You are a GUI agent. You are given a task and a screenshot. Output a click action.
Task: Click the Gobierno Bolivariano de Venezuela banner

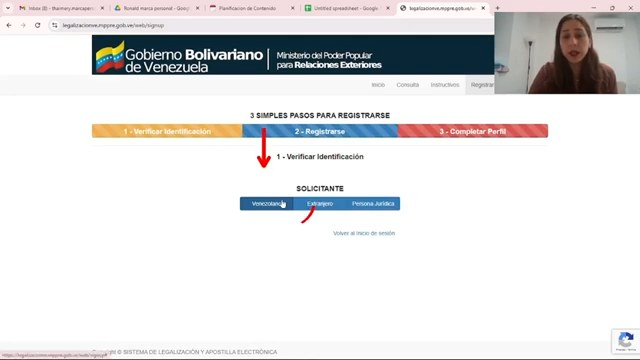click(x=293, y=55)
